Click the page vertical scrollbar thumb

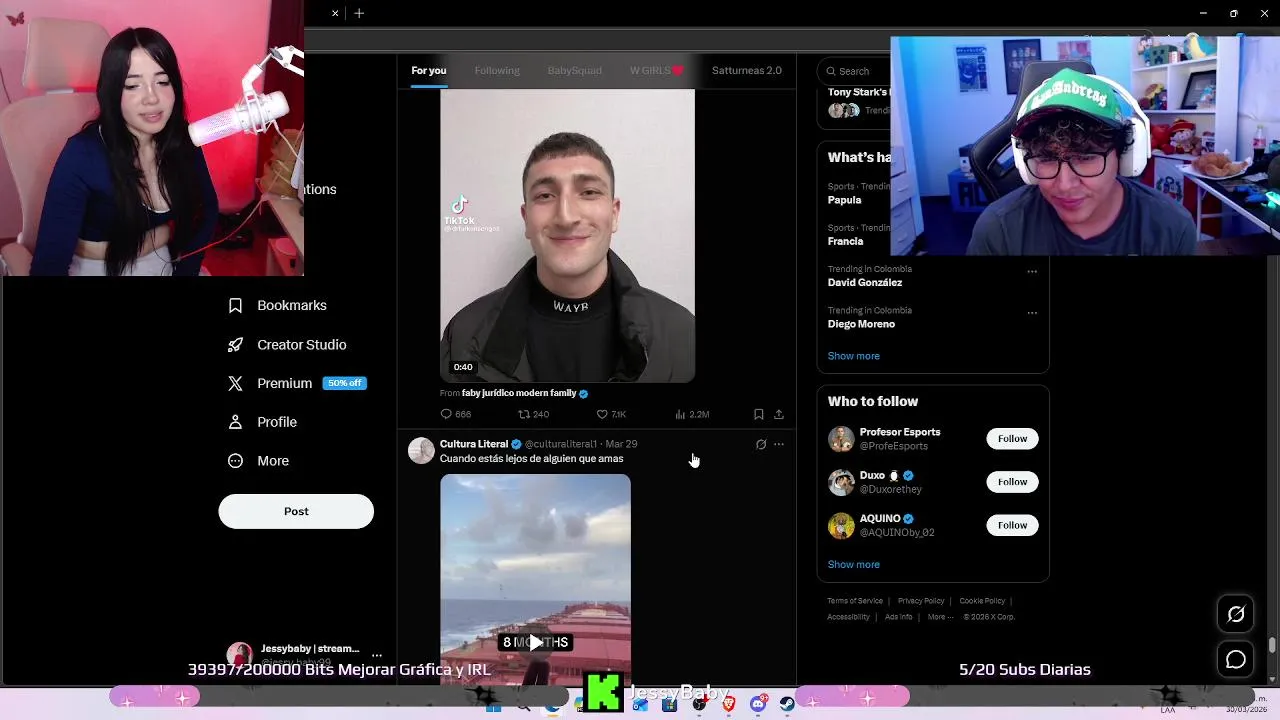(1272, 646)
